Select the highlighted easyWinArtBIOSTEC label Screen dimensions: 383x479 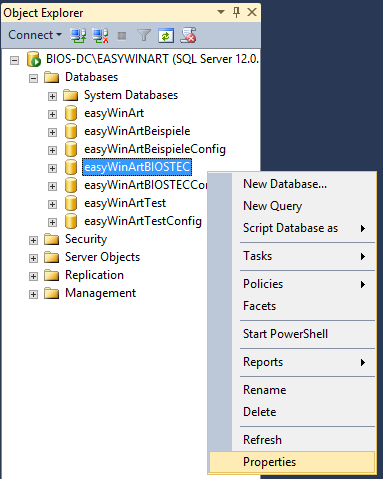point(137,167)
